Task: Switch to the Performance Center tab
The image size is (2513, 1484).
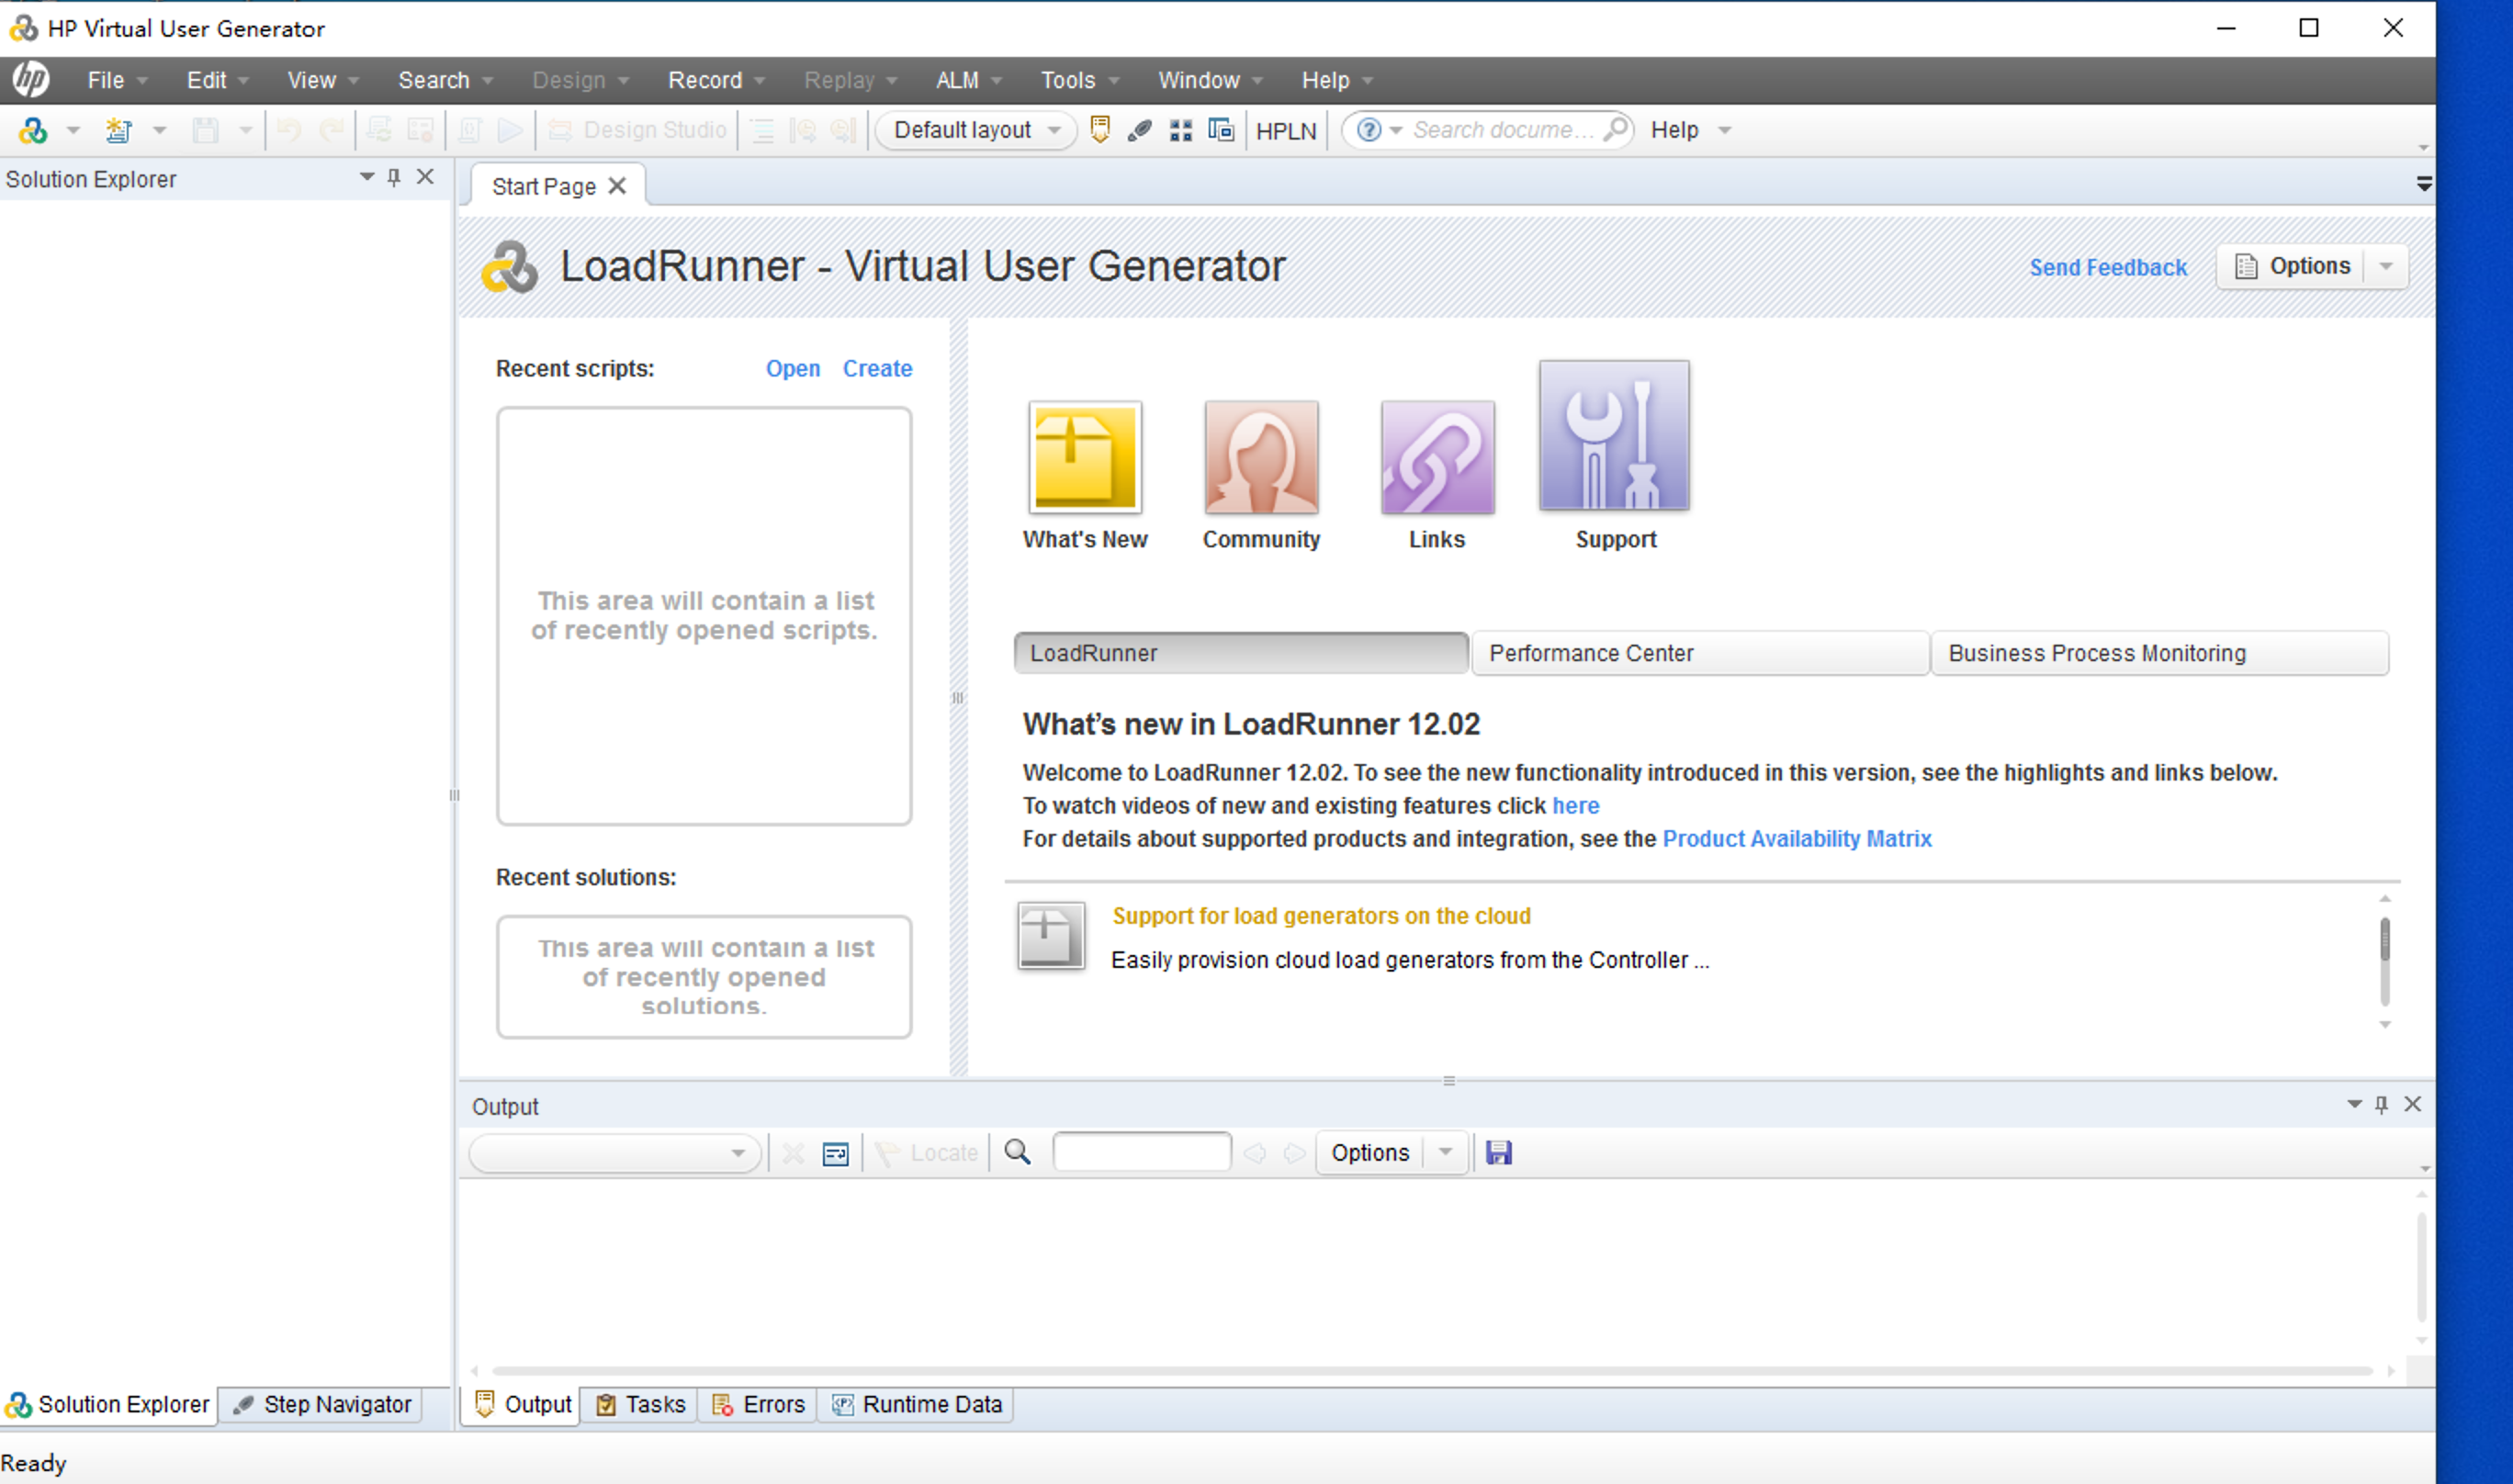Action: tap(1700, 653)
